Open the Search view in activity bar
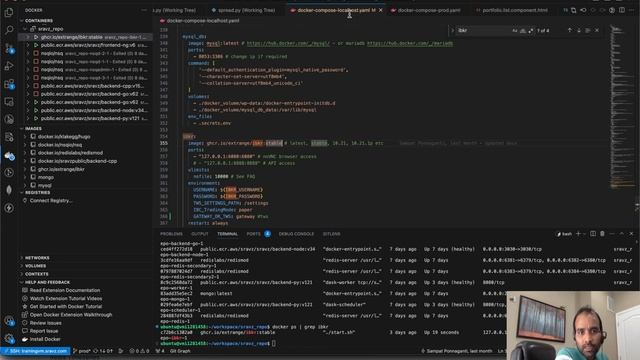 point(9,30)
